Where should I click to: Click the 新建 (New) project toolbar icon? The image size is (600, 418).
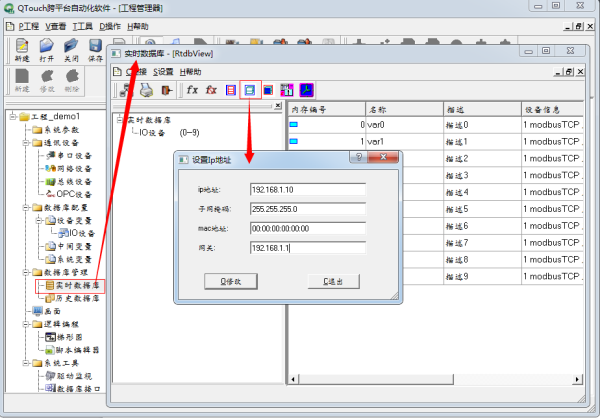[22, 48]
